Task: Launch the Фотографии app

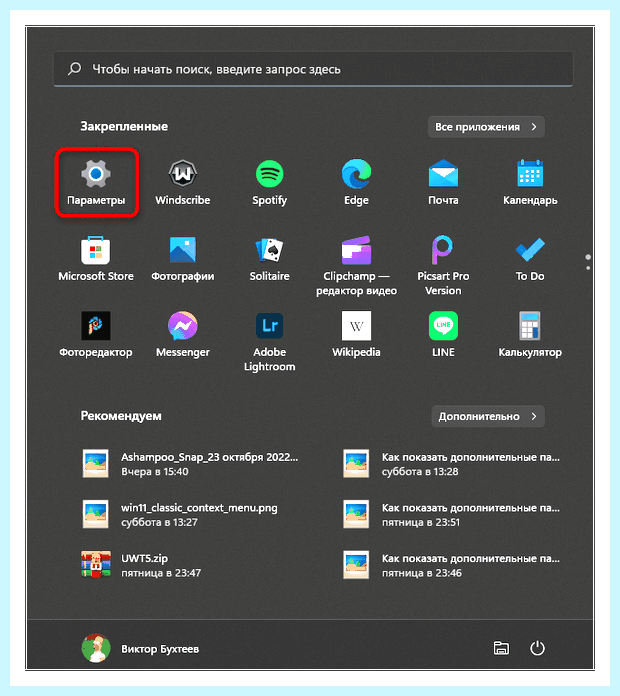Action: [x=183, y=259]
